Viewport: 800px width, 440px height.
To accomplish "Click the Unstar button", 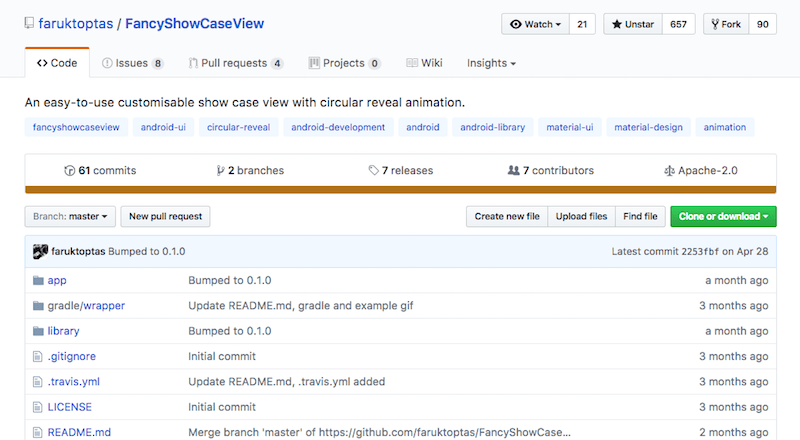I will click(x=633, y=24).
